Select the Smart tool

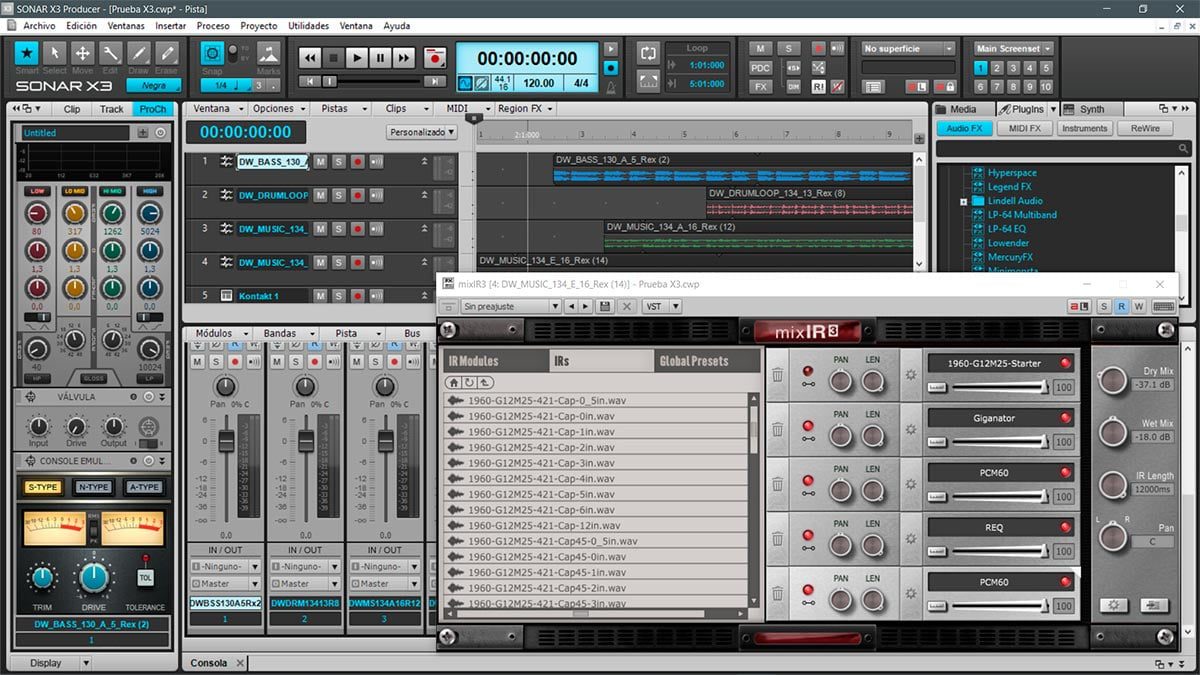click(27, 53)
